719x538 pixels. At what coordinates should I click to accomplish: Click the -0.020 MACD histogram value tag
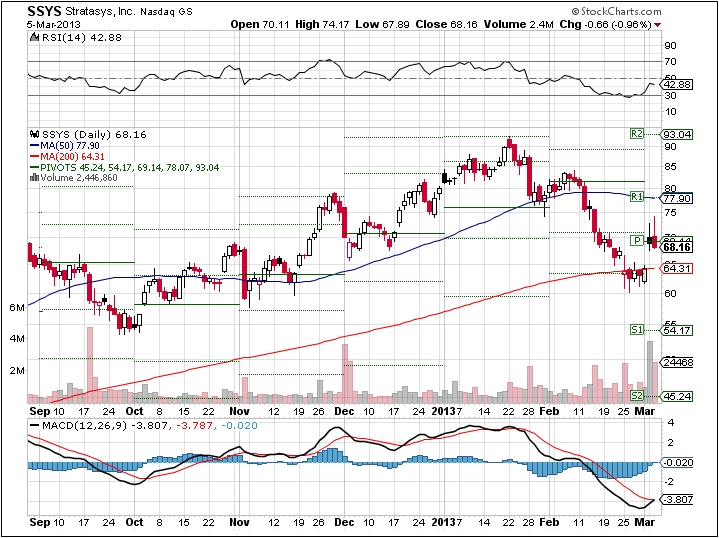[678, 462]
